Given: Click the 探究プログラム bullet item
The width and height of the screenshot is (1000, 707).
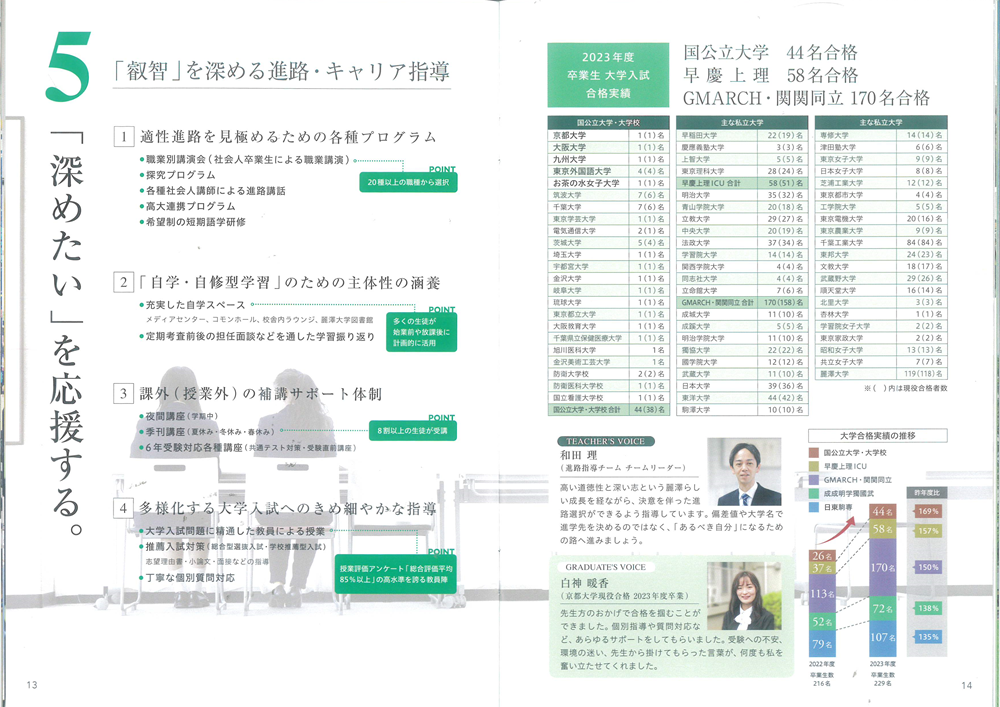Looking at the screenshot, I should [177, 175].
